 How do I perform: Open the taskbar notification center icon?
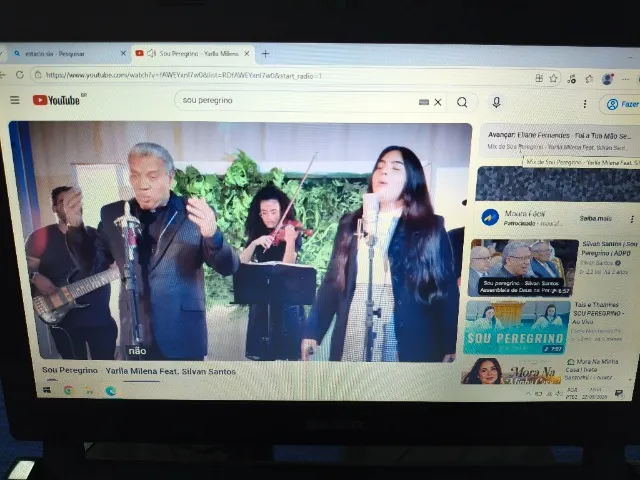coord(619,393)
